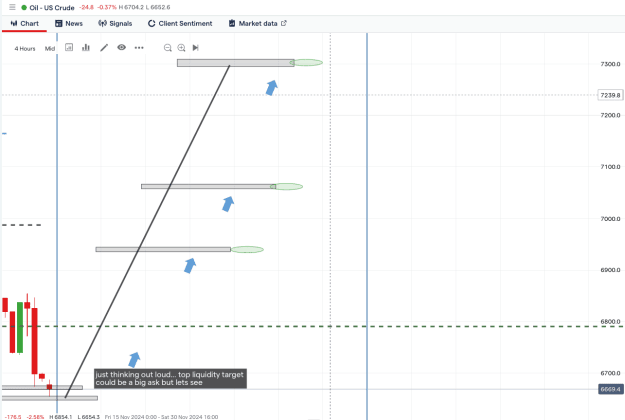Select the large green candle
This screenshot has width=625, height=420.
[x=20, y=328]
